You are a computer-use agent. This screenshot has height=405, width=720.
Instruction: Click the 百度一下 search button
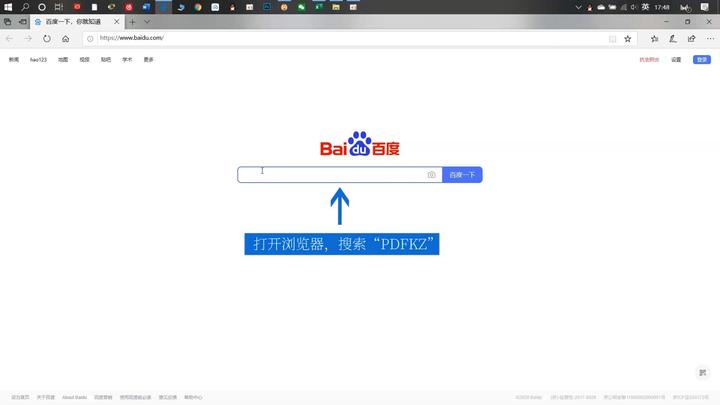(x=462, y=175)
